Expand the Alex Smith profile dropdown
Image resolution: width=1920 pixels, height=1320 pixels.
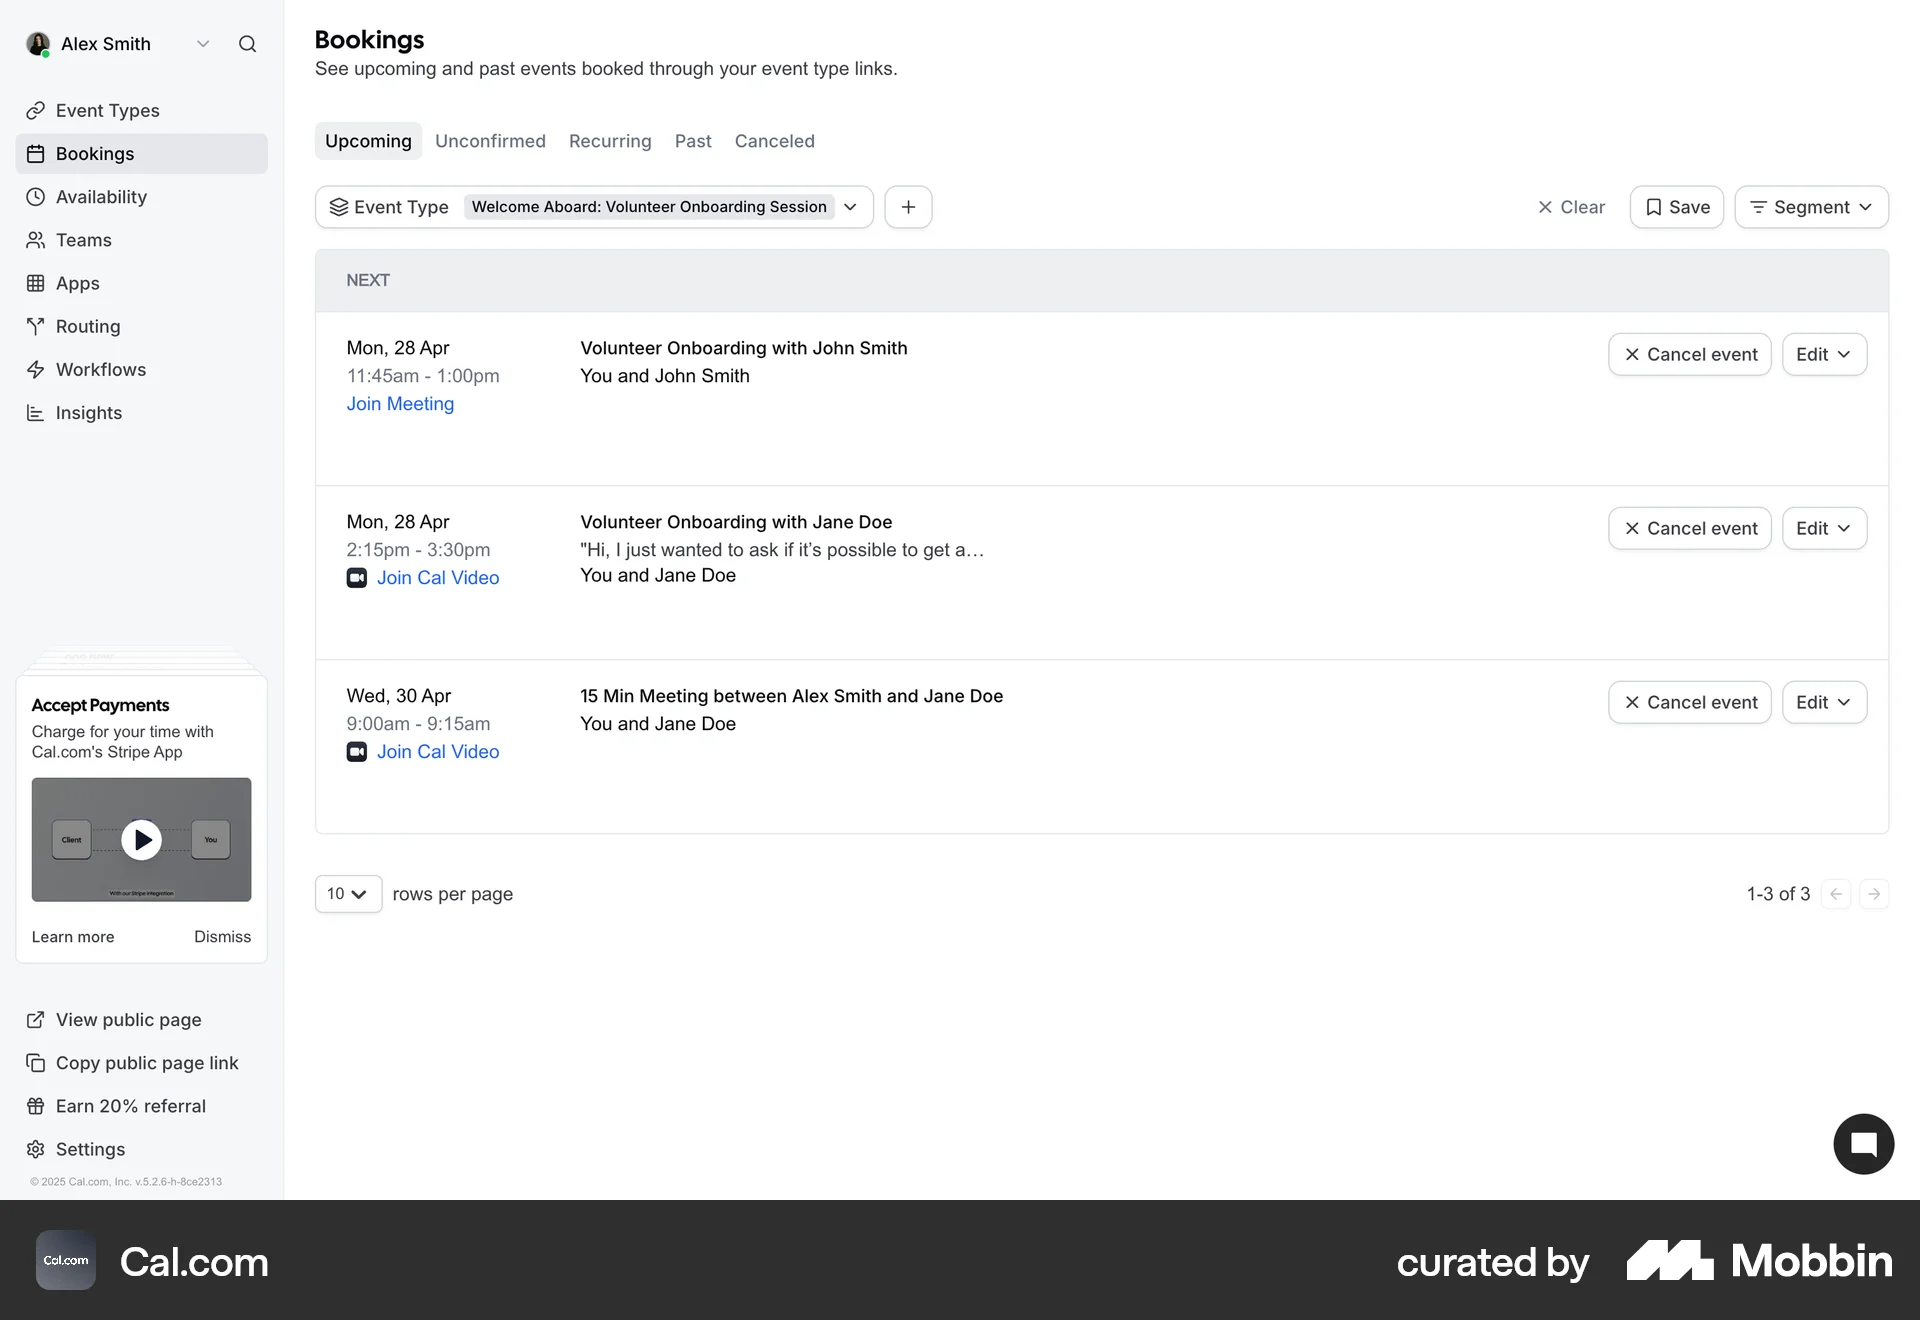pos(203,44)
